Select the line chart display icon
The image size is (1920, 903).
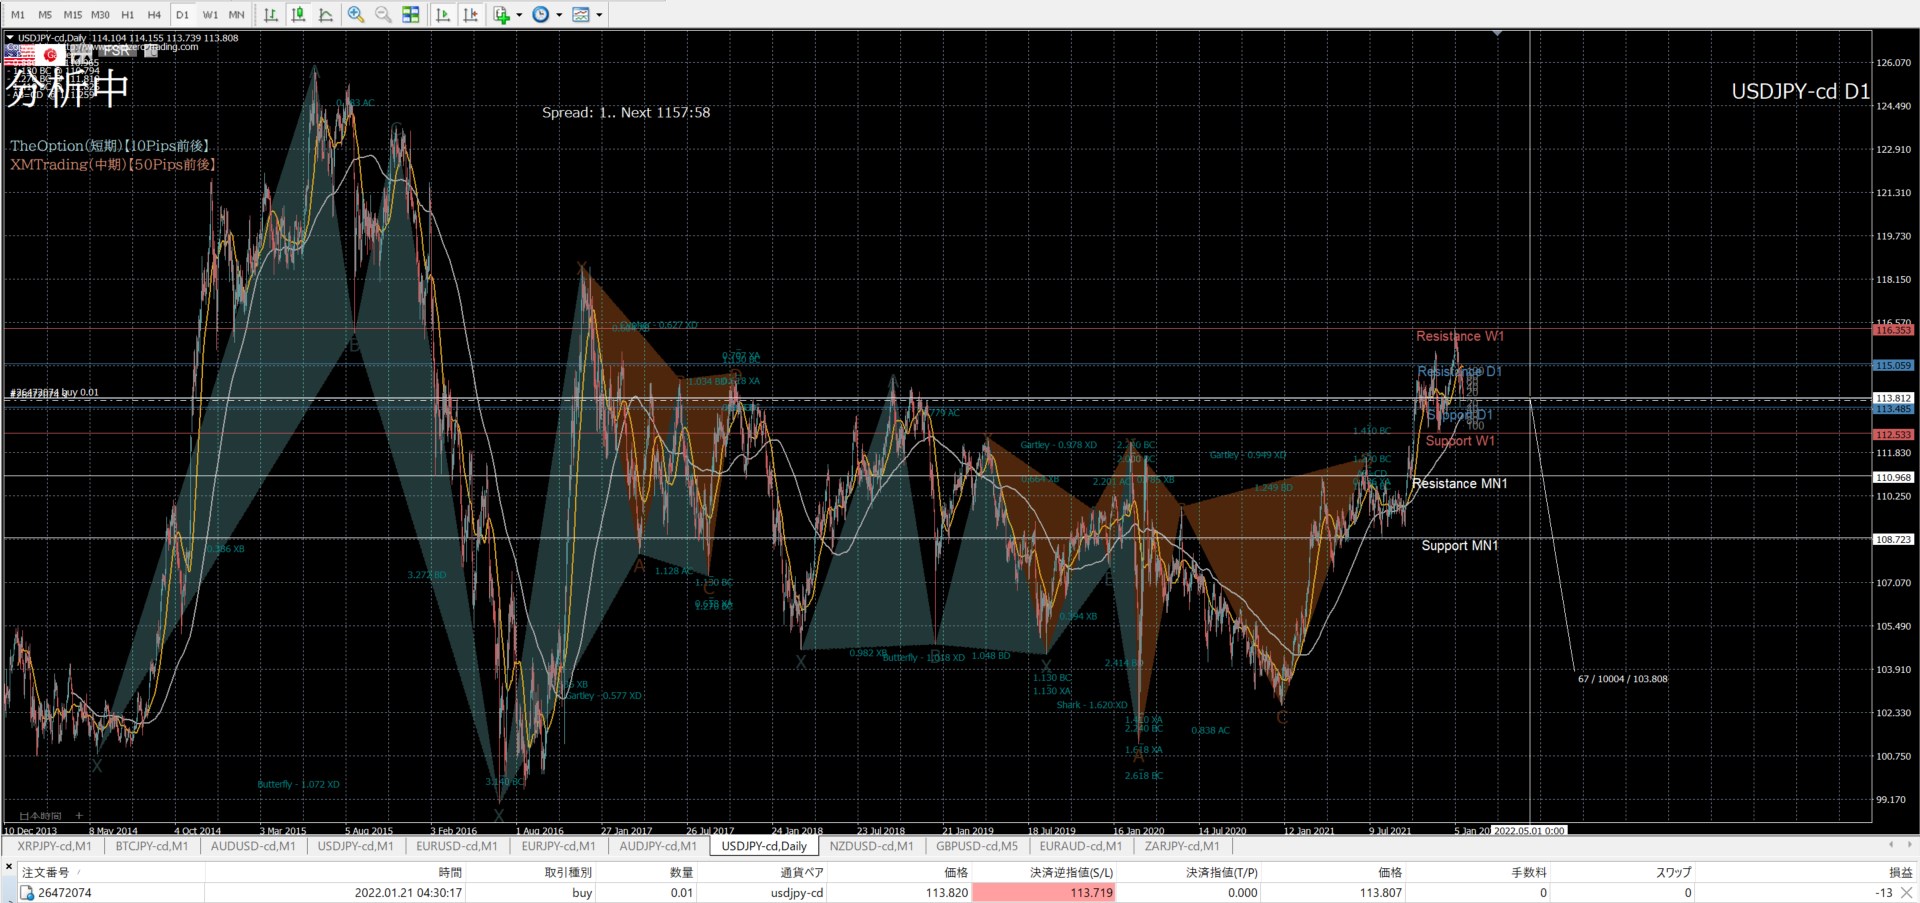tap(325, 15)
